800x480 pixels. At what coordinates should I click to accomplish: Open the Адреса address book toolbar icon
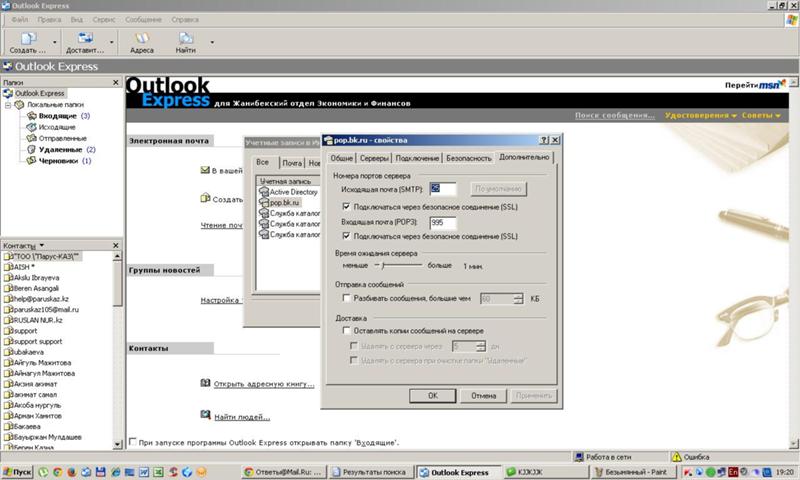(x=142, y=39)
